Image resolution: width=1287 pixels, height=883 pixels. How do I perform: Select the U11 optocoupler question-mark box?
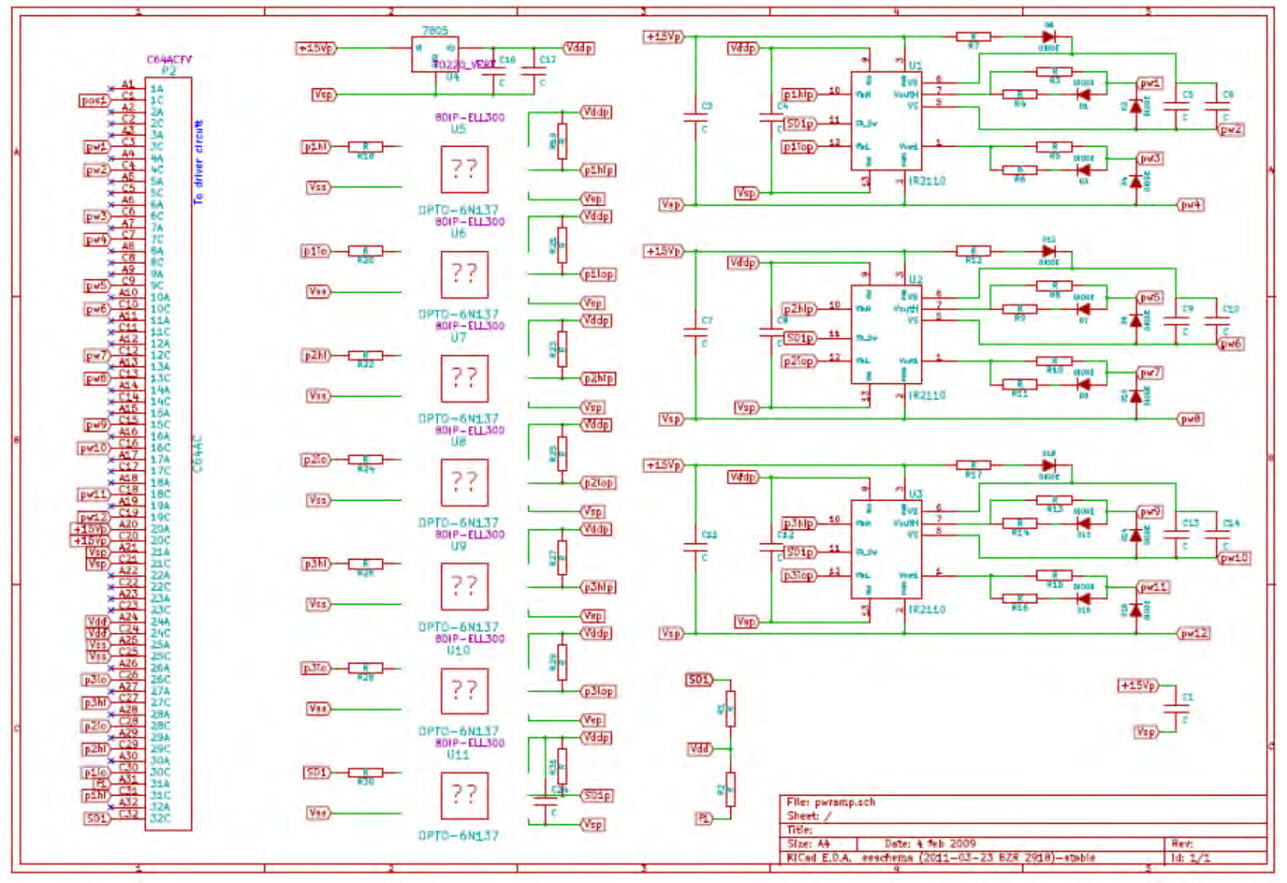464,795
